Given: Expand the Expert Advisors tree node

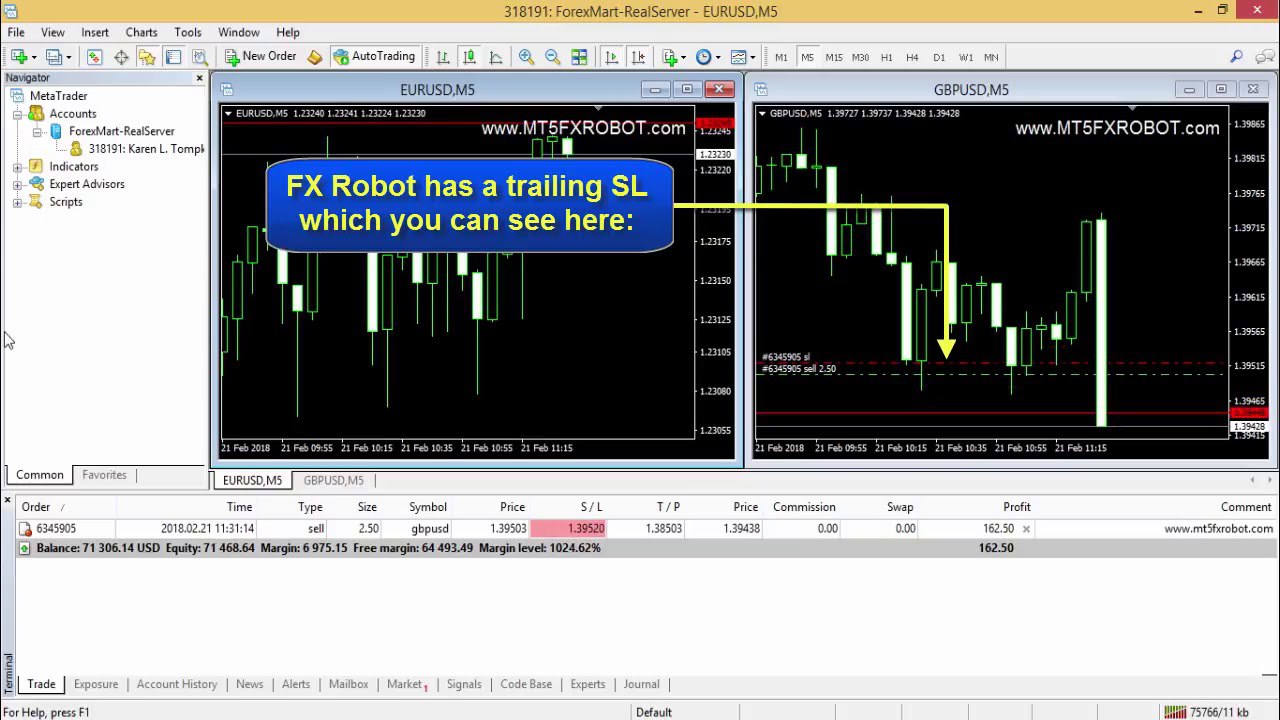Looking at the screenshot, I should [x=17, y=184].
